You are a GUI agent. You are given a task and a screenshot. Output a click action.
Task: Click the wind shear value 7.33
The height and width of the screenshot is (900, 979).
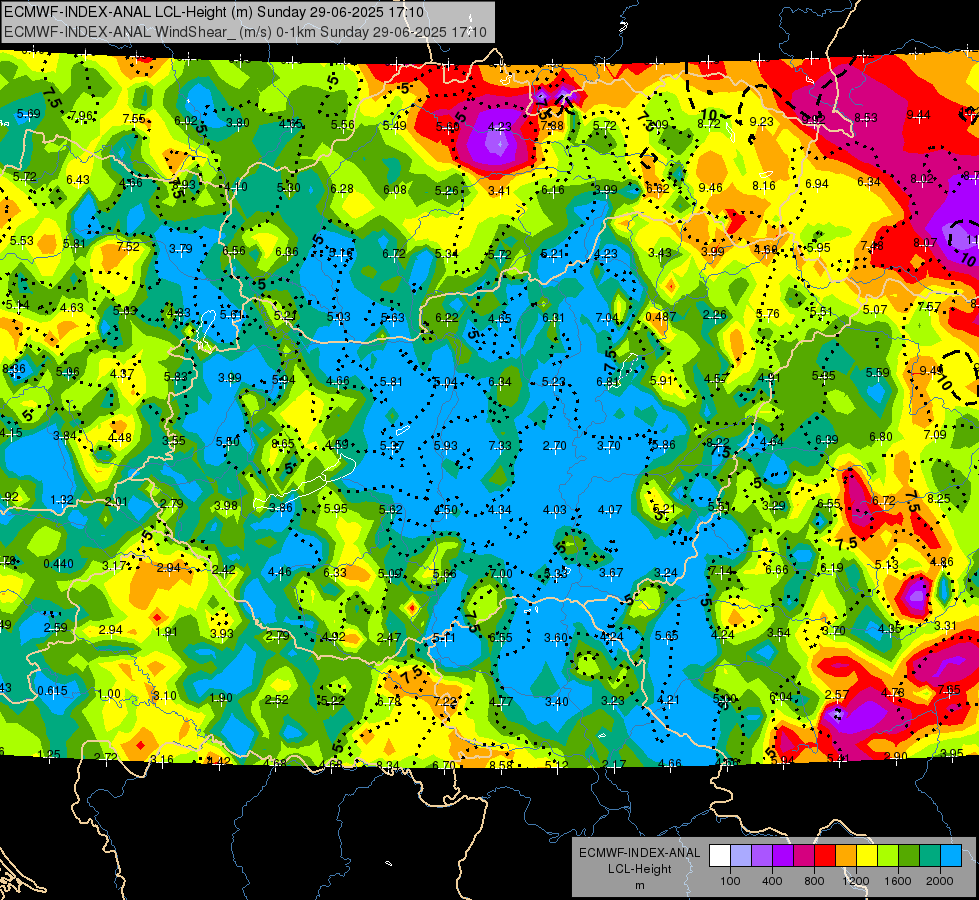500,446
